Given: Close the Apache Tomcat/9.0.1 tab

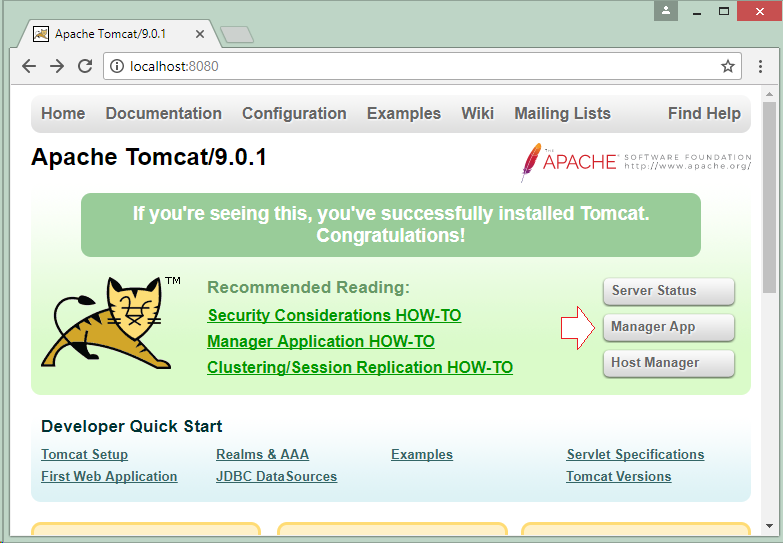Looking at the screenshot, I should [x=200, y=34].
